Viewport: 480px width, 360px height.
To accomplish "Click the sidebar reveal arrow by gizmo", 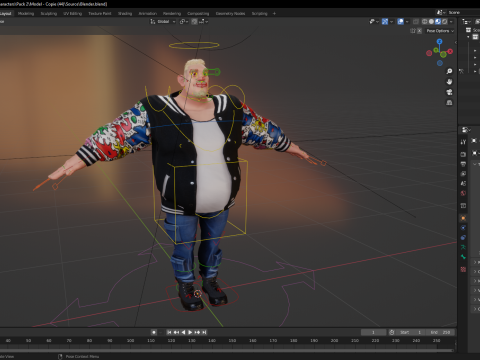I will (x=455, y=42).
